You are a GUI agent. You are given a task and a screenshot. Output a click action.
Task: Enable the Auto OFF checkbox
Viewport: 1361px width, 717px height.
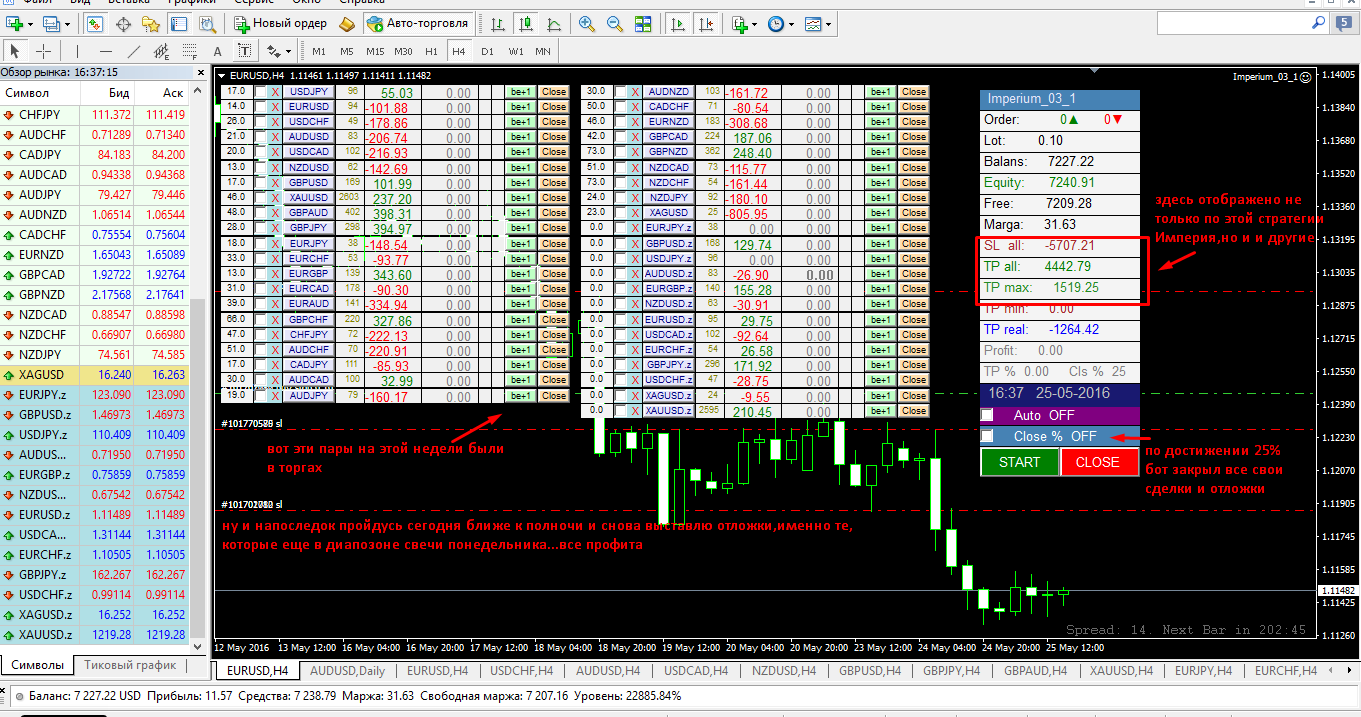987,415
